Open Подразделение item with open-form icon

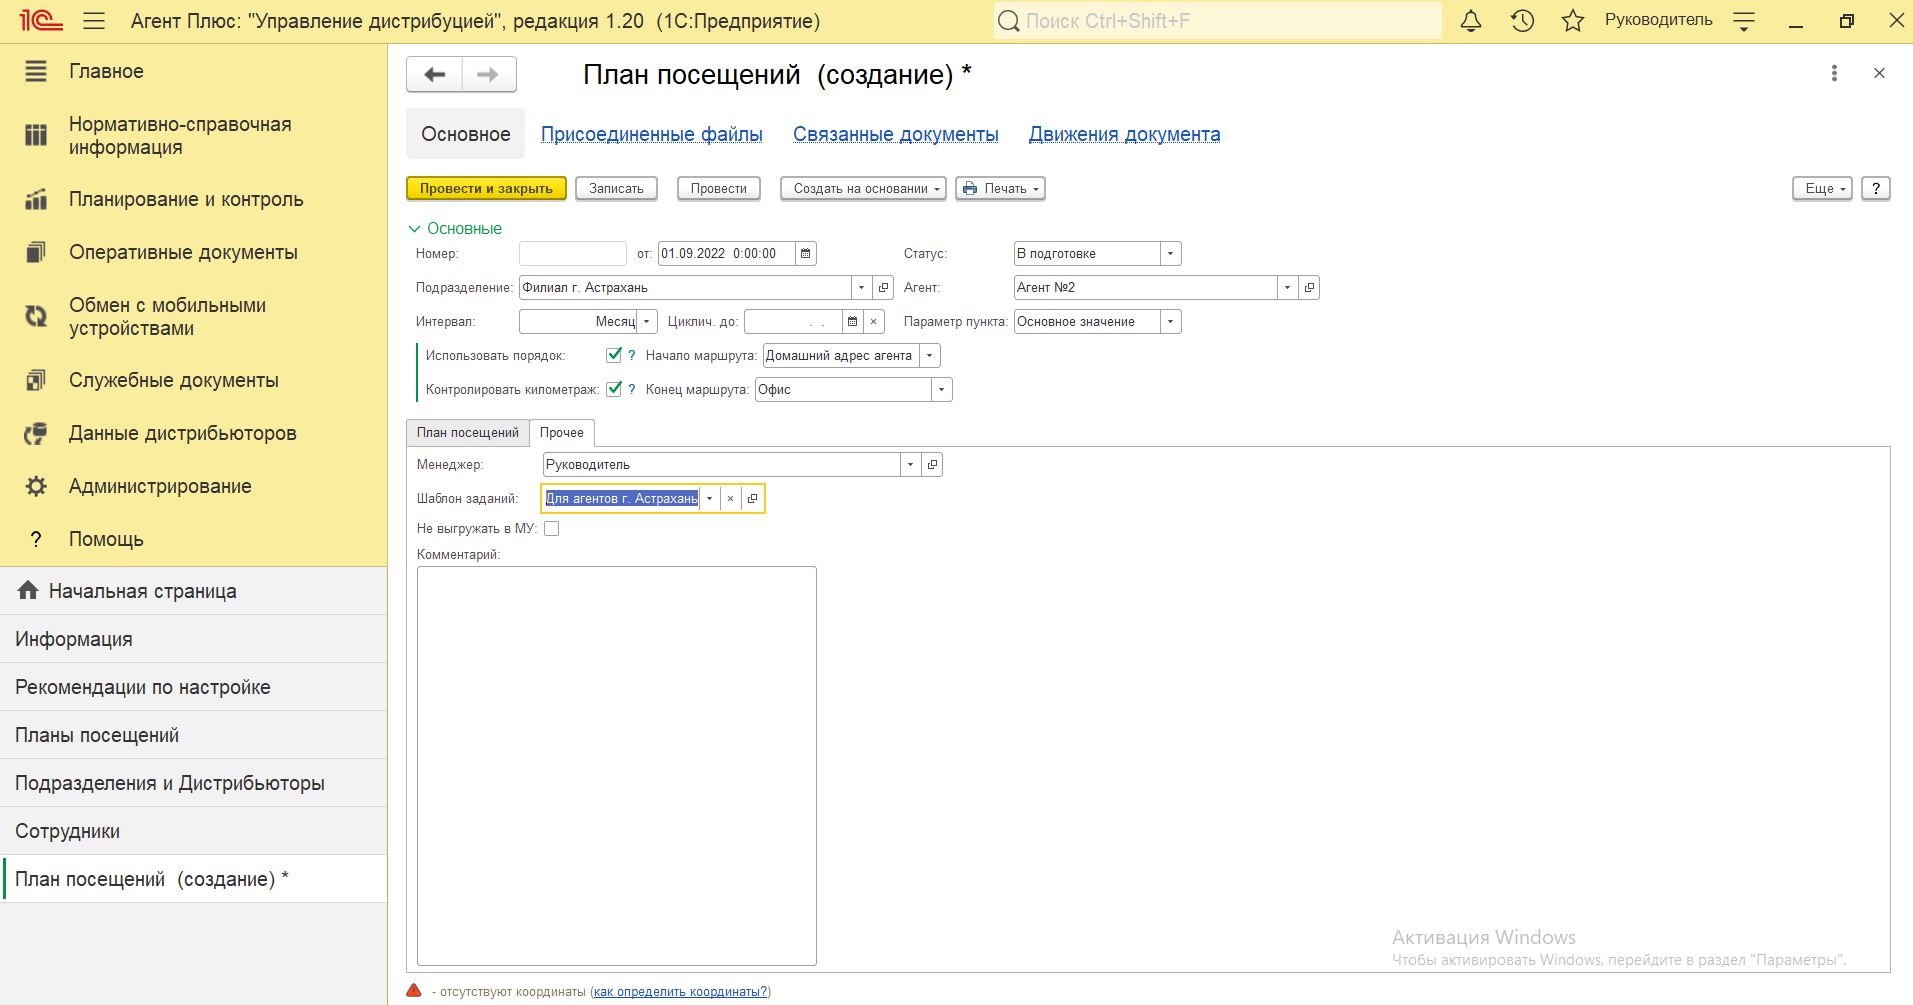883,287
